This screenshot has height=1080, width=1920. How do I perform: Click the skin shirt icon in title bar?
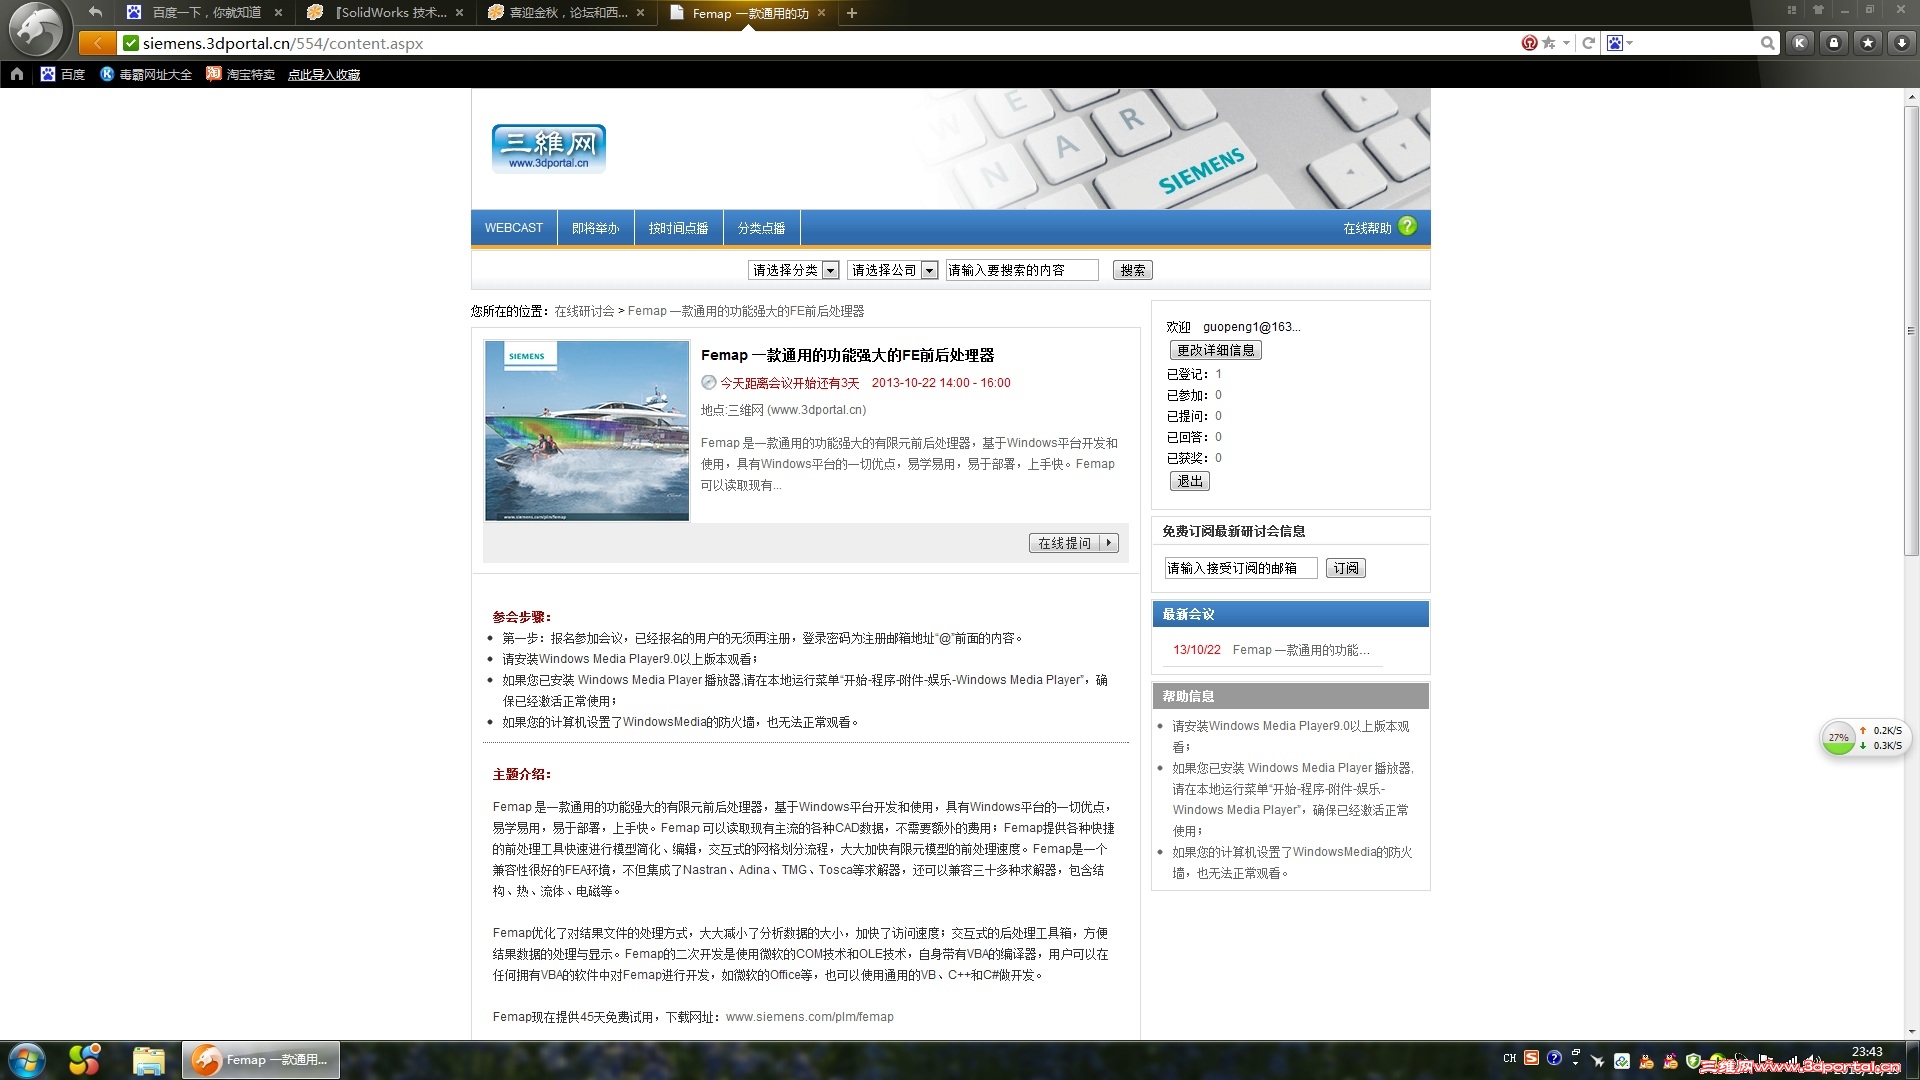click(1818, 10)
